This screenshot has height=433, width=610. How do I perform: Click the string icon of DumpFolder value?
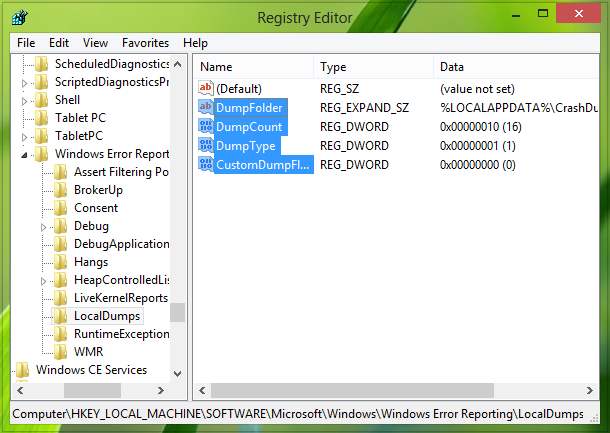click(205, 107)
